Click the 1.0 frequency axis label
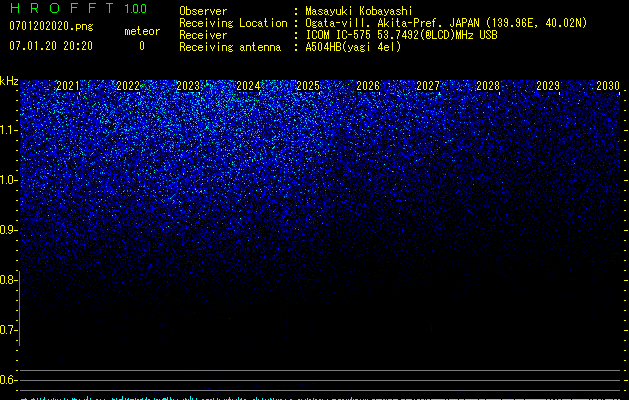Viewport: 629px width, 400px height. (x=8, y=180)
